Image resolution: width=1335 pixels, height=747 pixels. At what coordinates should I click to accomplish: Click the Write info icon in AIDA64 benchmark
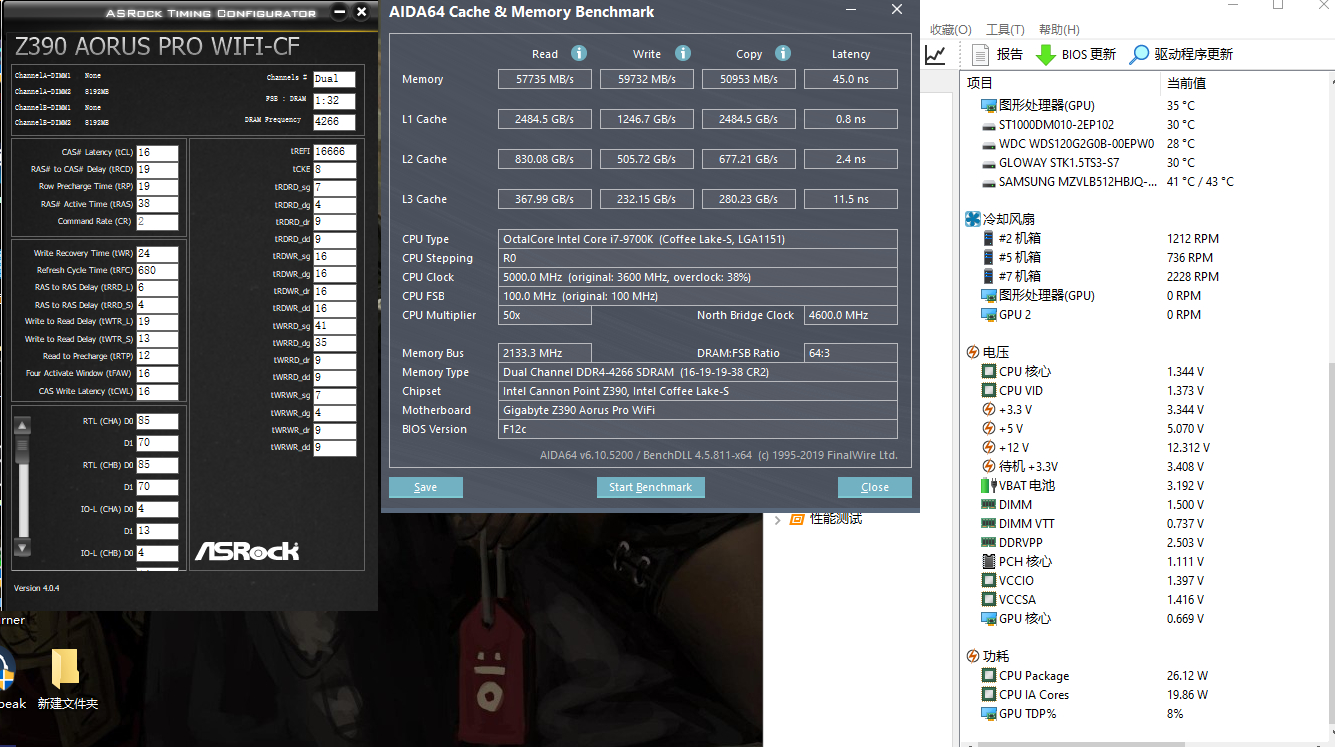(682, 53)
